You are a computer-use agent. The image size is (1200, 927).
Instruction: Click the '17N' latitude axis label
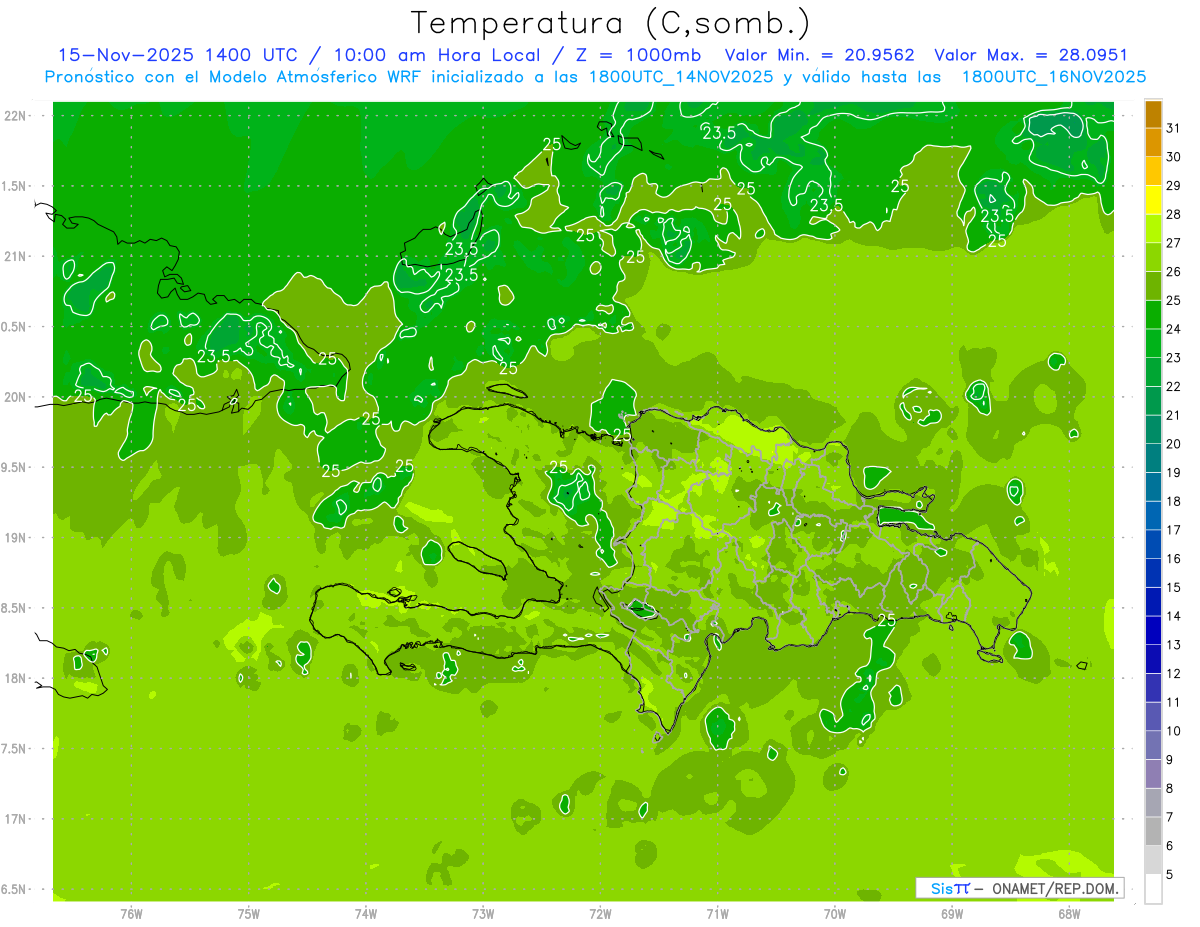pos(15,820)
